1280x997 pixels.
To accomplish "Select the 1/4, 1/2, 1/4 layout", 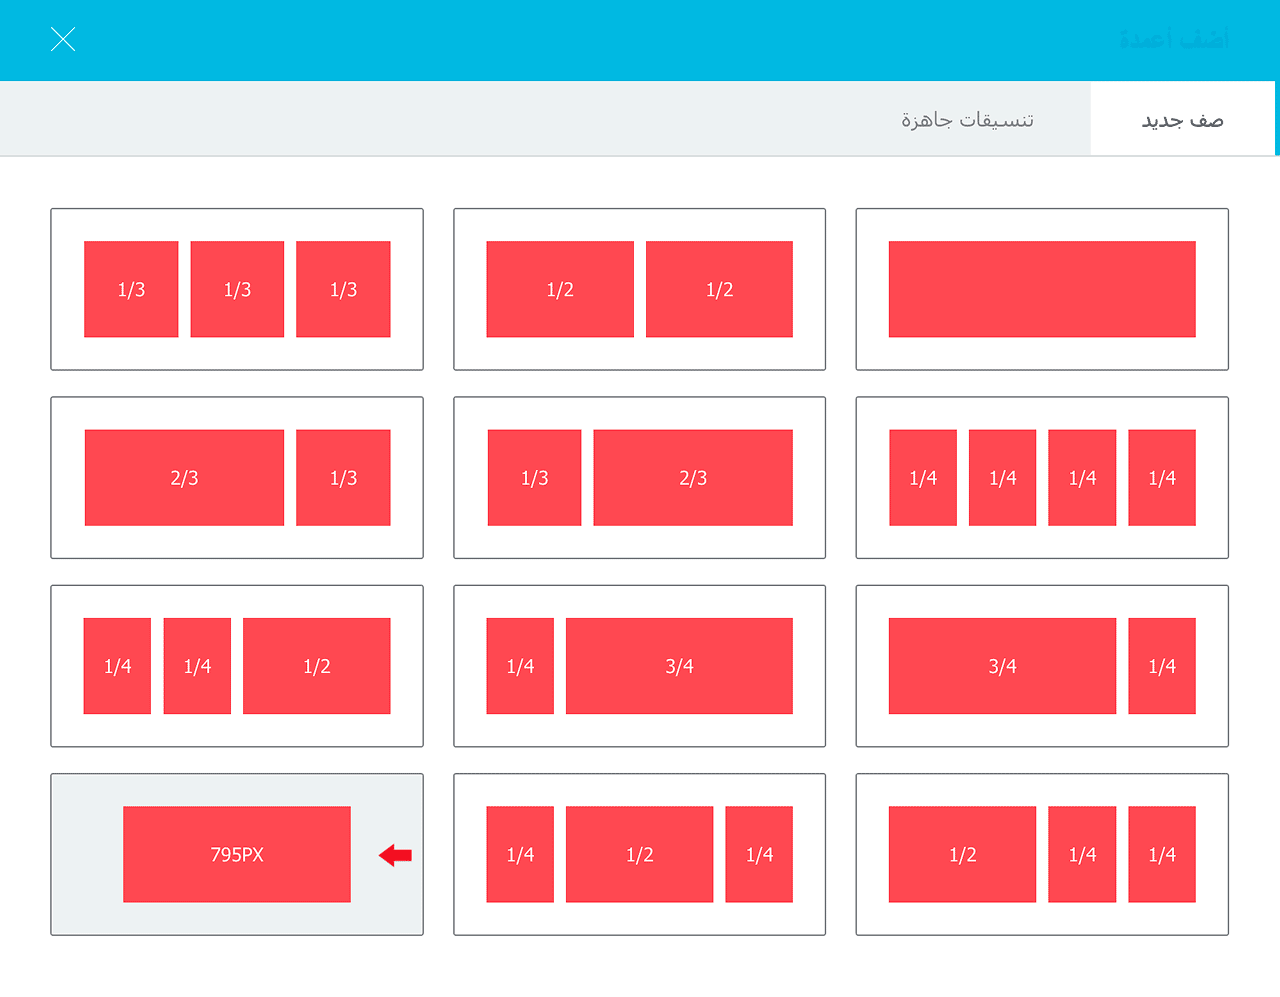I will (639, 855).
